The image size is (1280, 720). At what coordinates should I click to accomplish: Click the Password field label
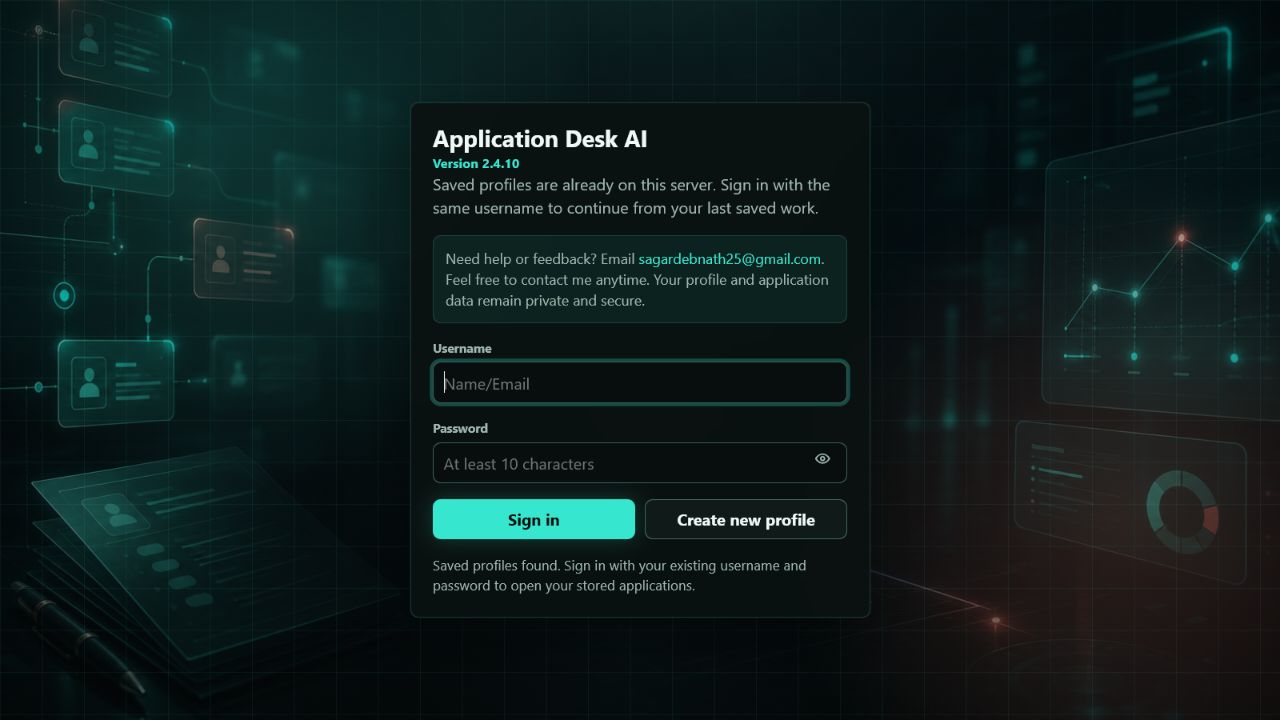tap(460, 428)
